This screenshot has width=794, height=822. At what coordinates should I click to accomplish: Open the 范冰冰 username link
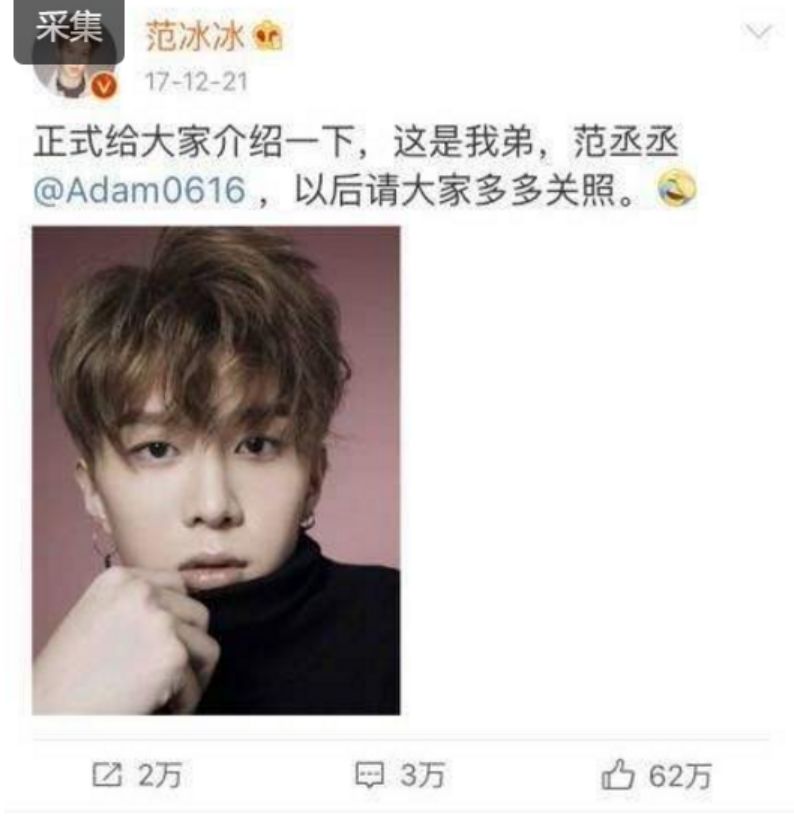194,37
